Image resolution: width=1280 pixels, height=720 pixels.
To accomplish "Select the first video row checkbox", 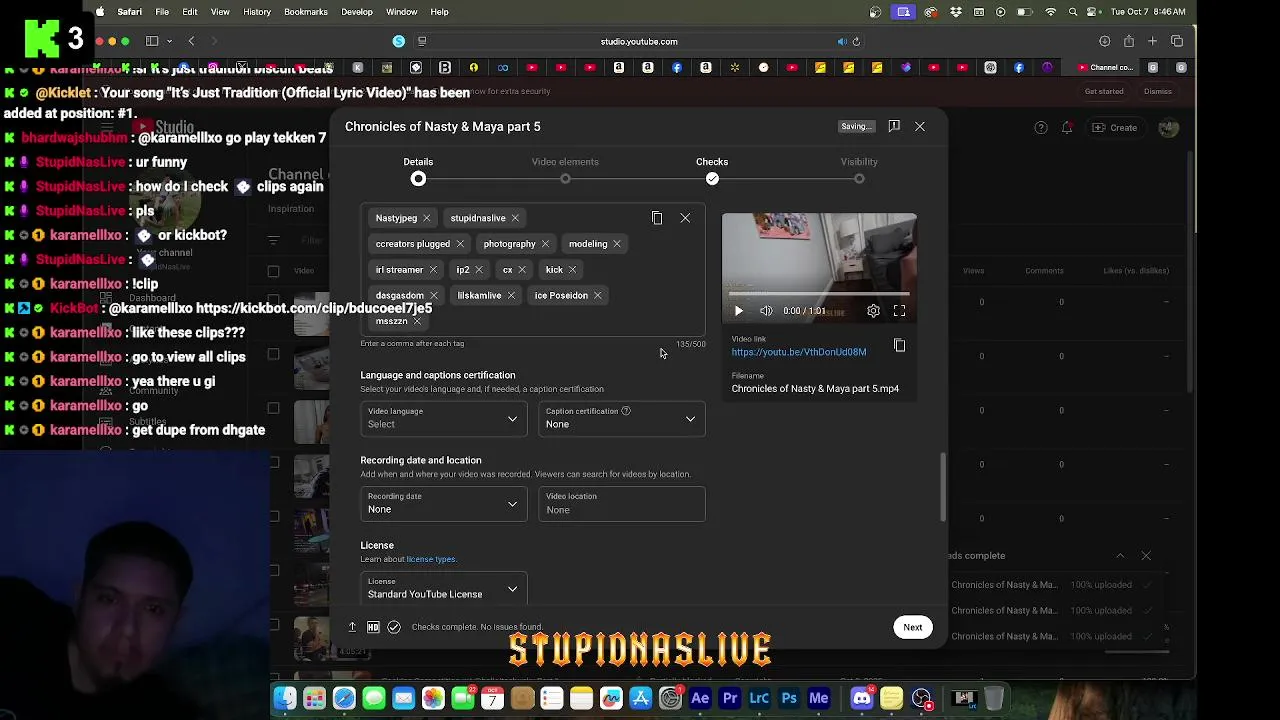I will pos(273,302).
